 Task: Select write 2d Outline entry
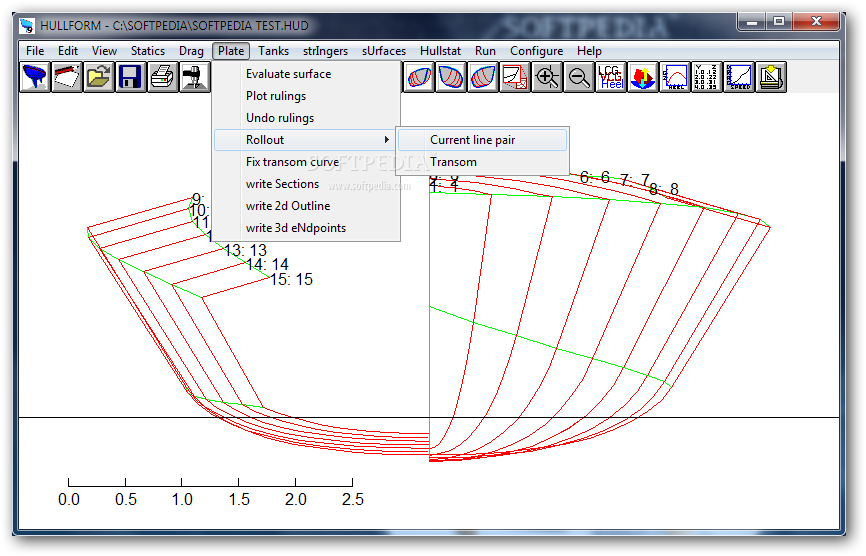[x=307, y=206]
